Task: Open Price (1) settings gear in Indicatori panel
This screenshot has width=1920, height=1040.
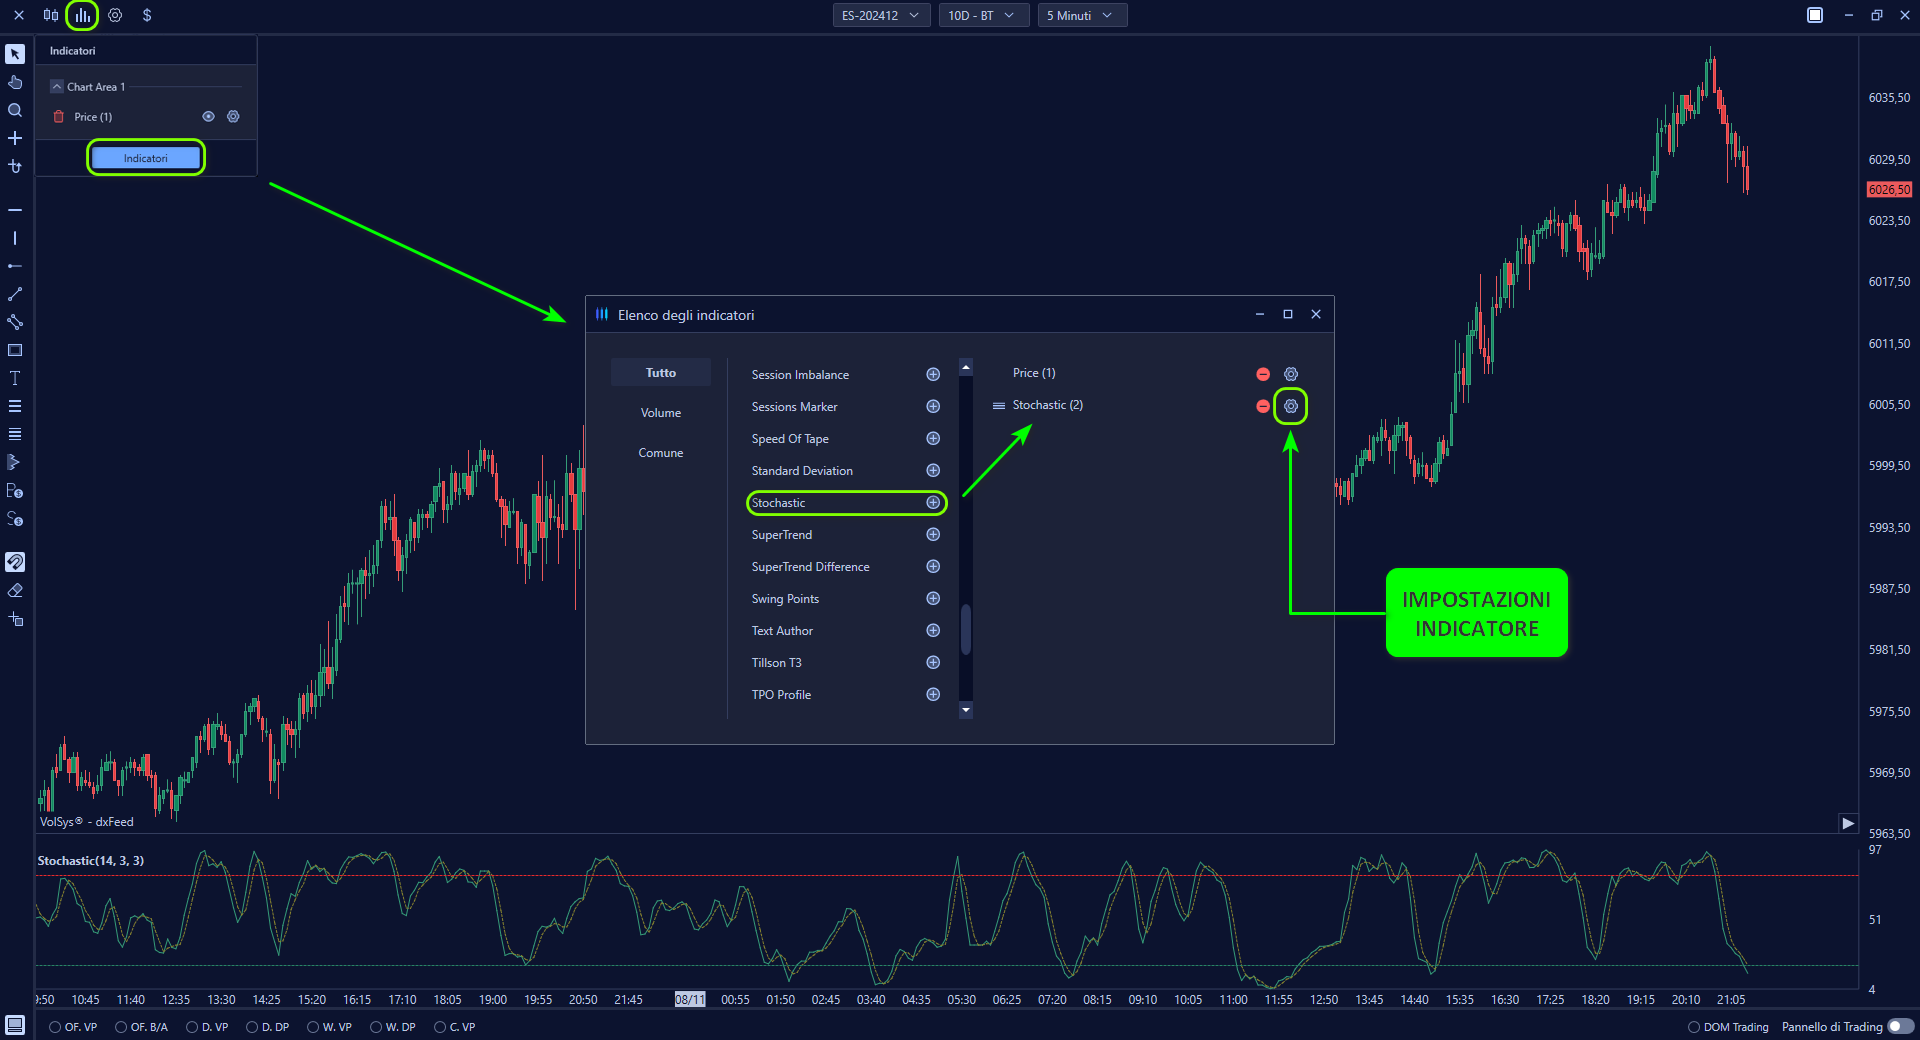Action: pos(233,117)
